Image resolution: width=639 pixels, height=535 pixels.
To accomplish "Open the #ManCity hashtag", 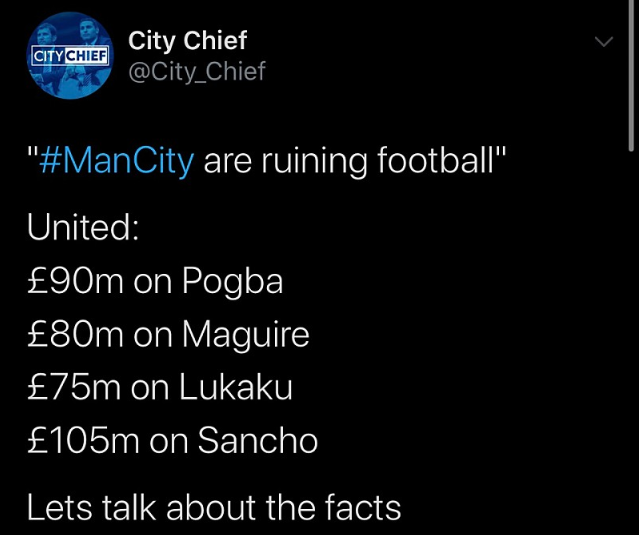I will (115, 160).
